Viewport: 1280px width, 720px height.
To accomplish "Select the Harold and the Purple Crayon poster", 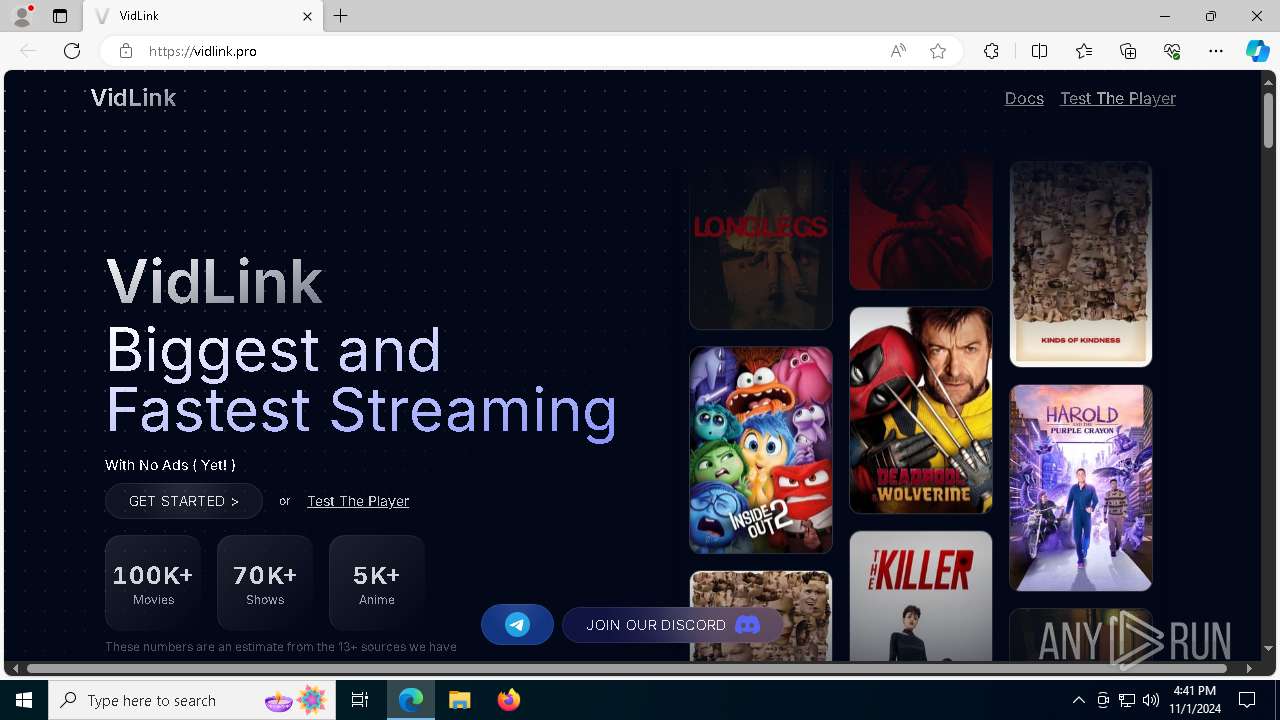I will click(x=1081, y=488).
